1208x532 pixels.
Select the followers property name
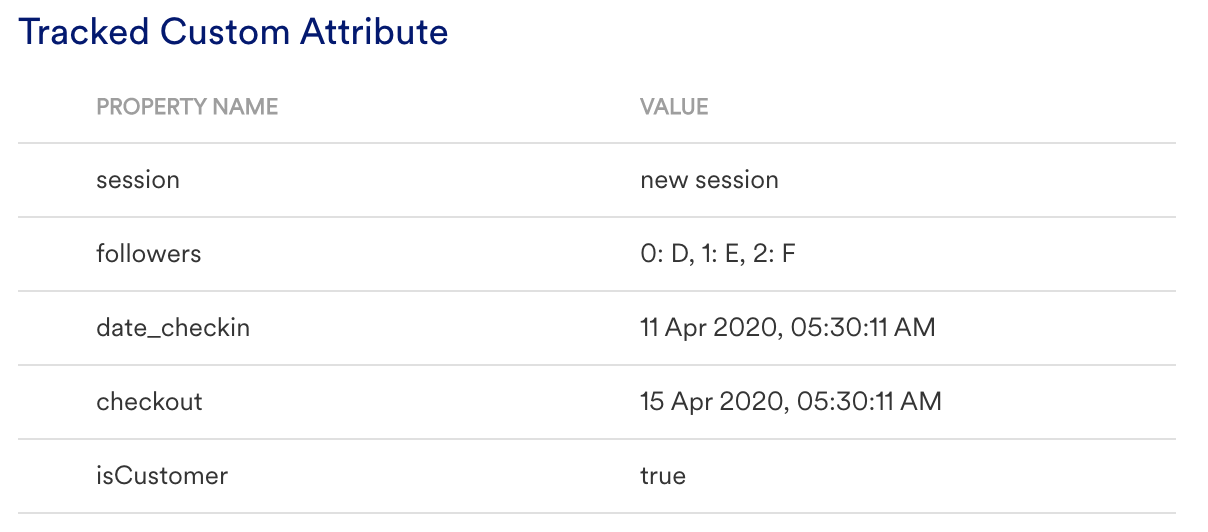tap(148, 254)
